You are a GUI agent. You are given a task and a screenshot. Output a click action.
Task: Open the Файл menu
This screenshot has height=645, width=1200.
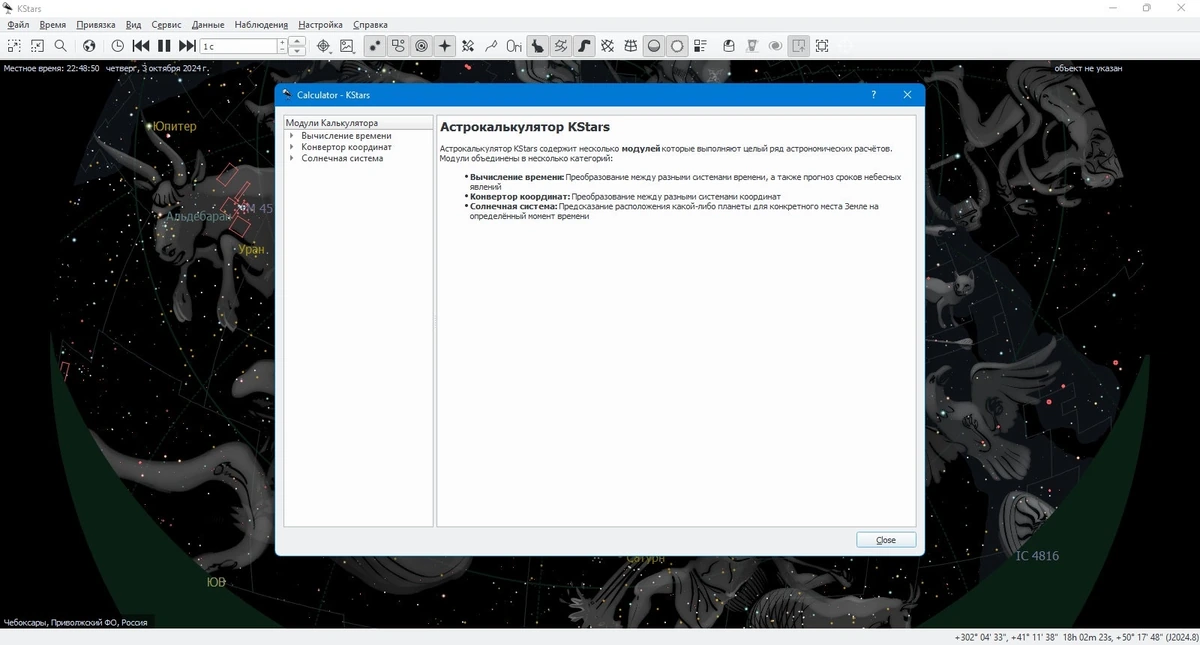(x=18, y=24)
